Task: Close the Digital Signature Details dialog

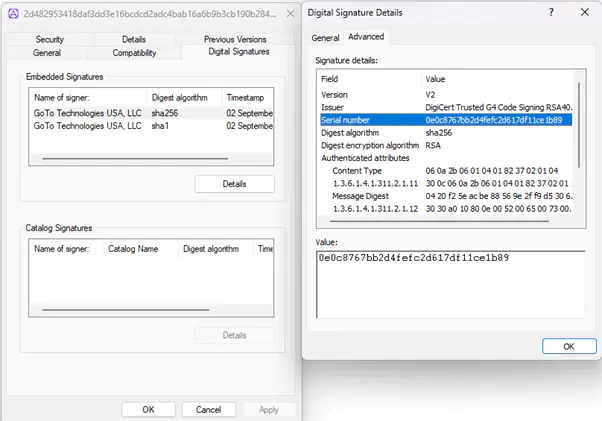Action: (x=583, y=12)
